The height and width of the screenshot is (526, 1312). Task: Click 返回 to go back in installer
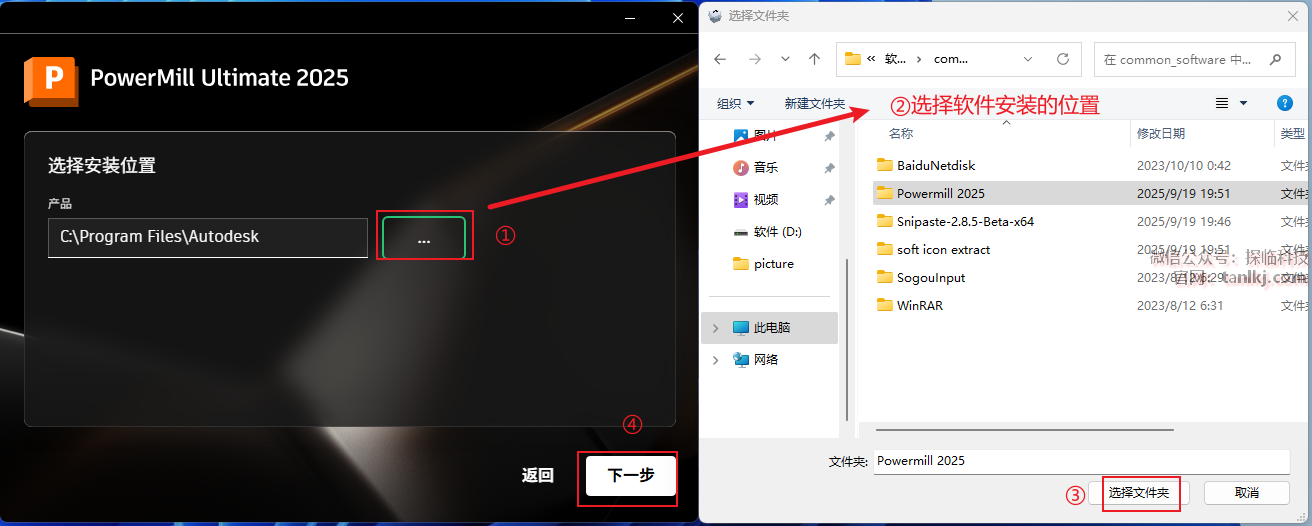click(x=538, y=475)
